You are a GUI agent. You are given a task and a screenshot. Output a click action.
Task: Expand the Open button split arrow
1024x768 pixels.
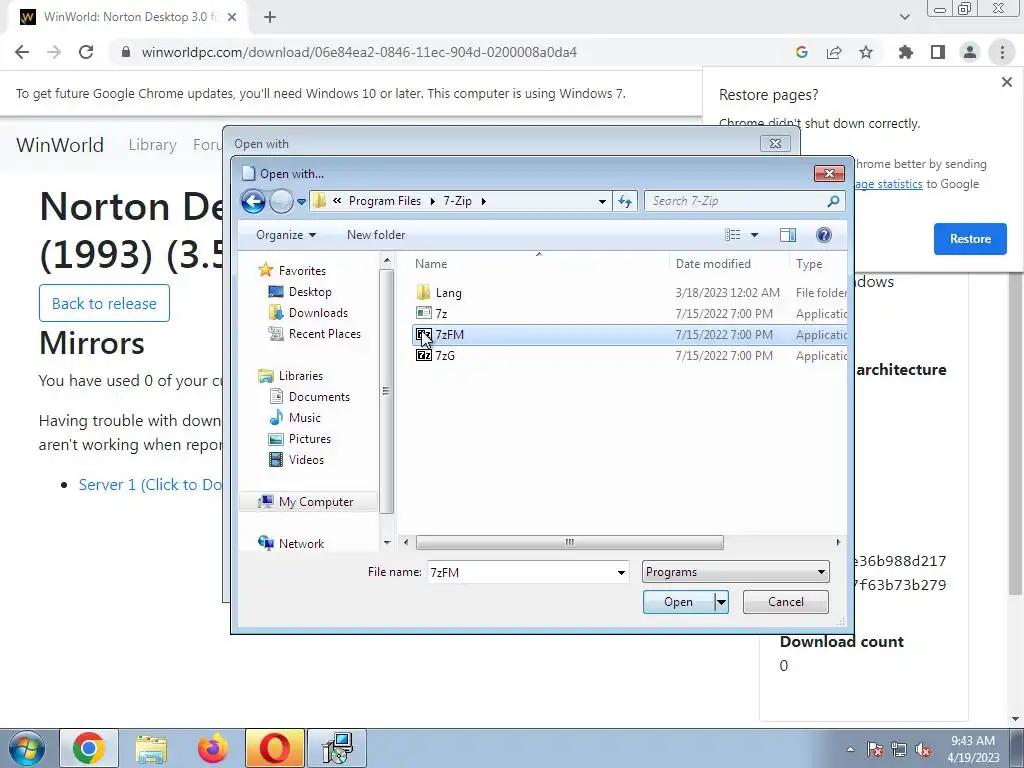tap(722, 602)
